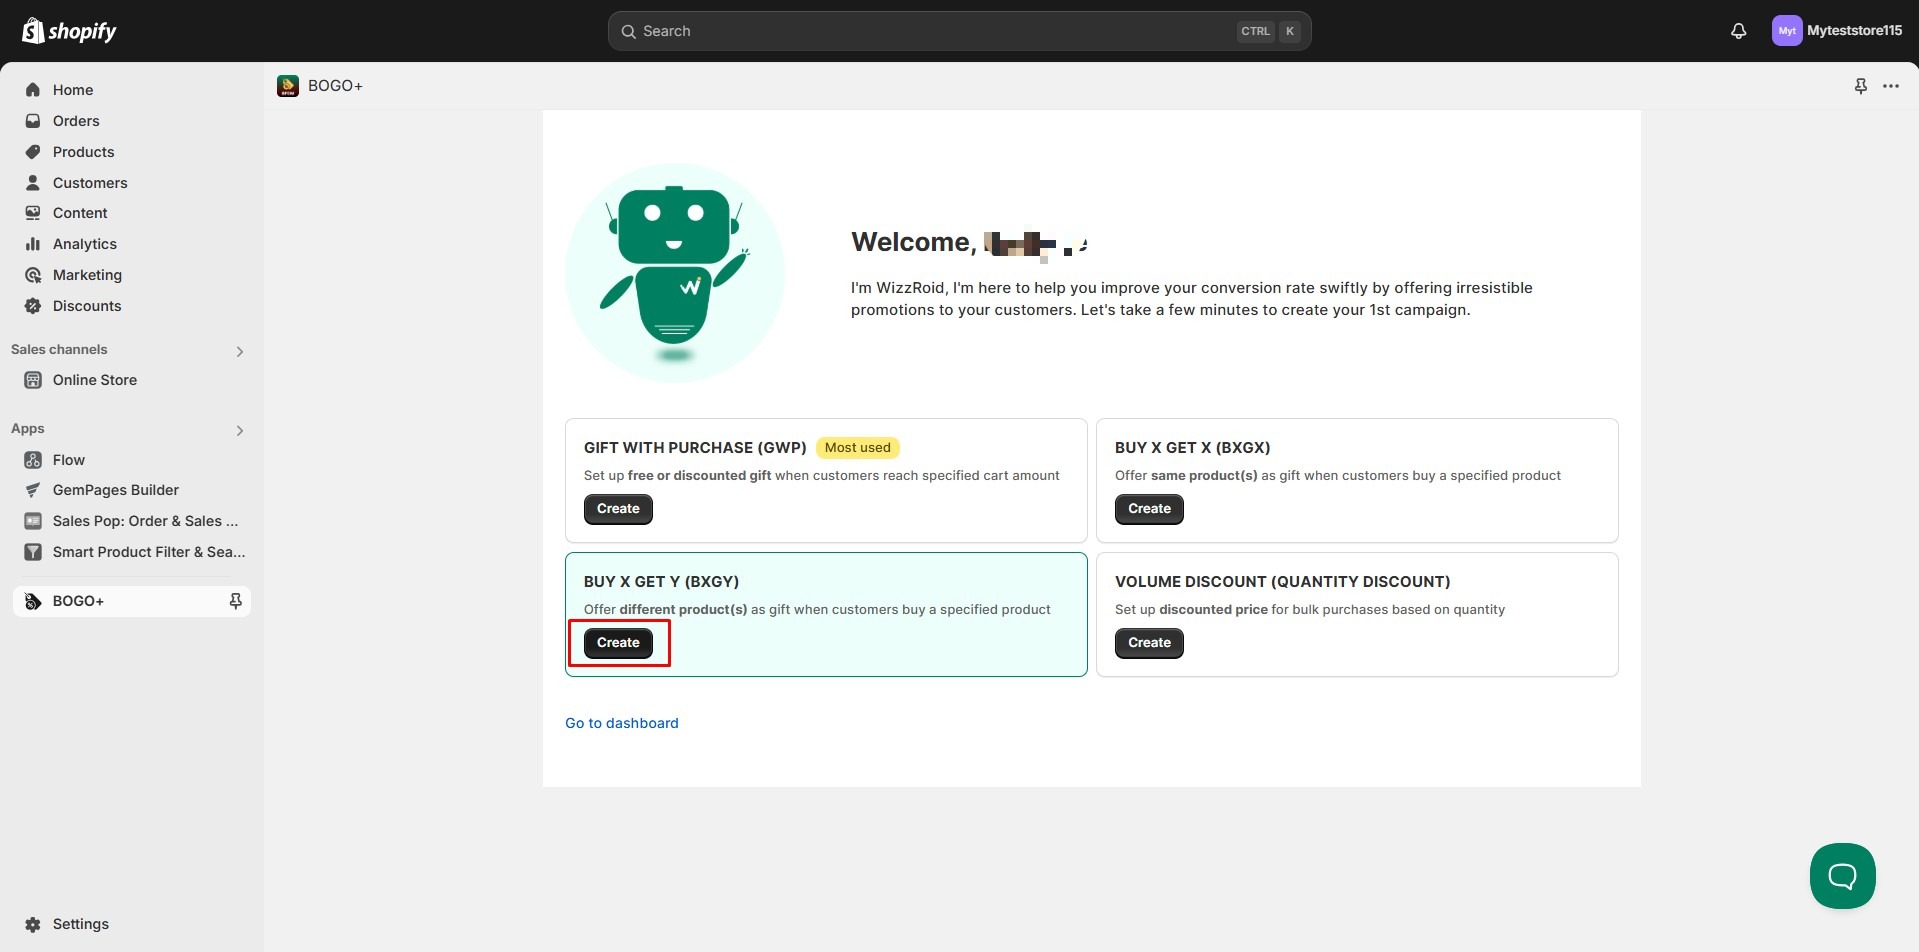Follow the Go to dashboard link
Screen dimensions: 1919x952
[621, 723]
